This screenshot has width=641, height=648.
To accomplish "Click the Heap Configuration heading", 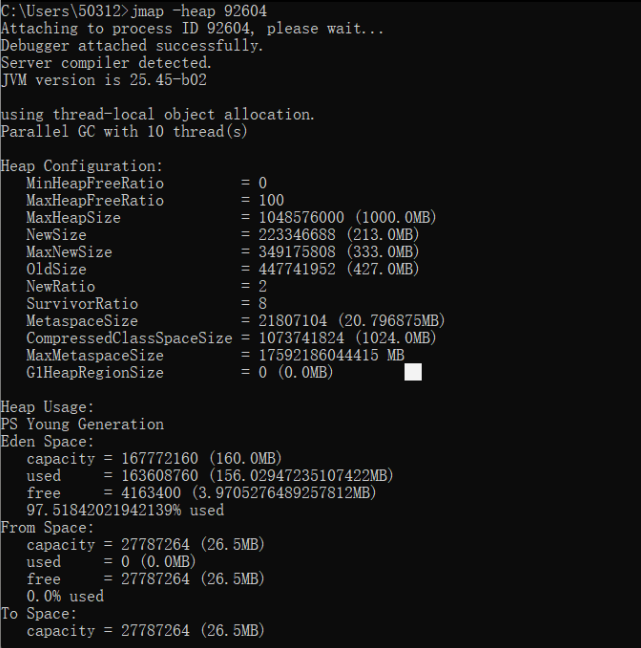I will 82,166.
